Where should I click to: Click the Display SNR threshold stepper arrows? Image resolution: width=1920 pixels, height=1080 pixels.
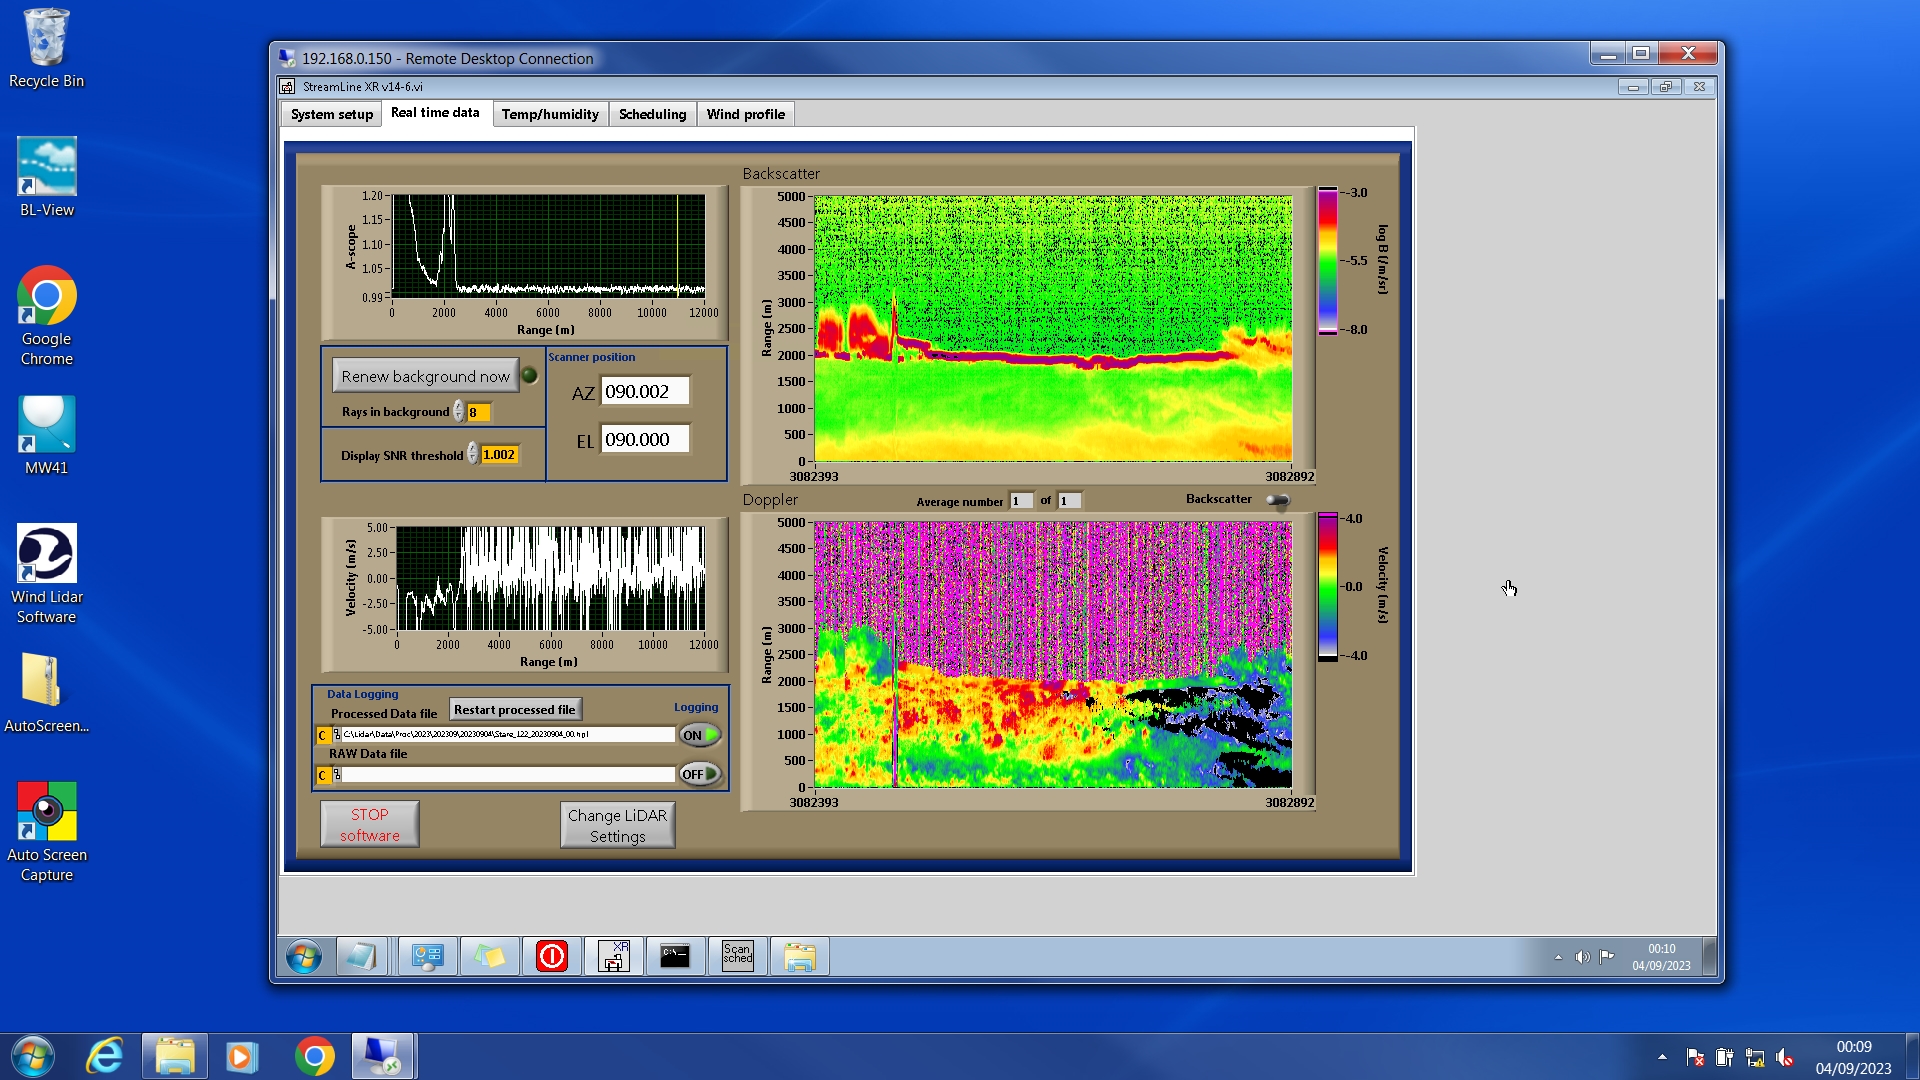click(x=472, y=455)
